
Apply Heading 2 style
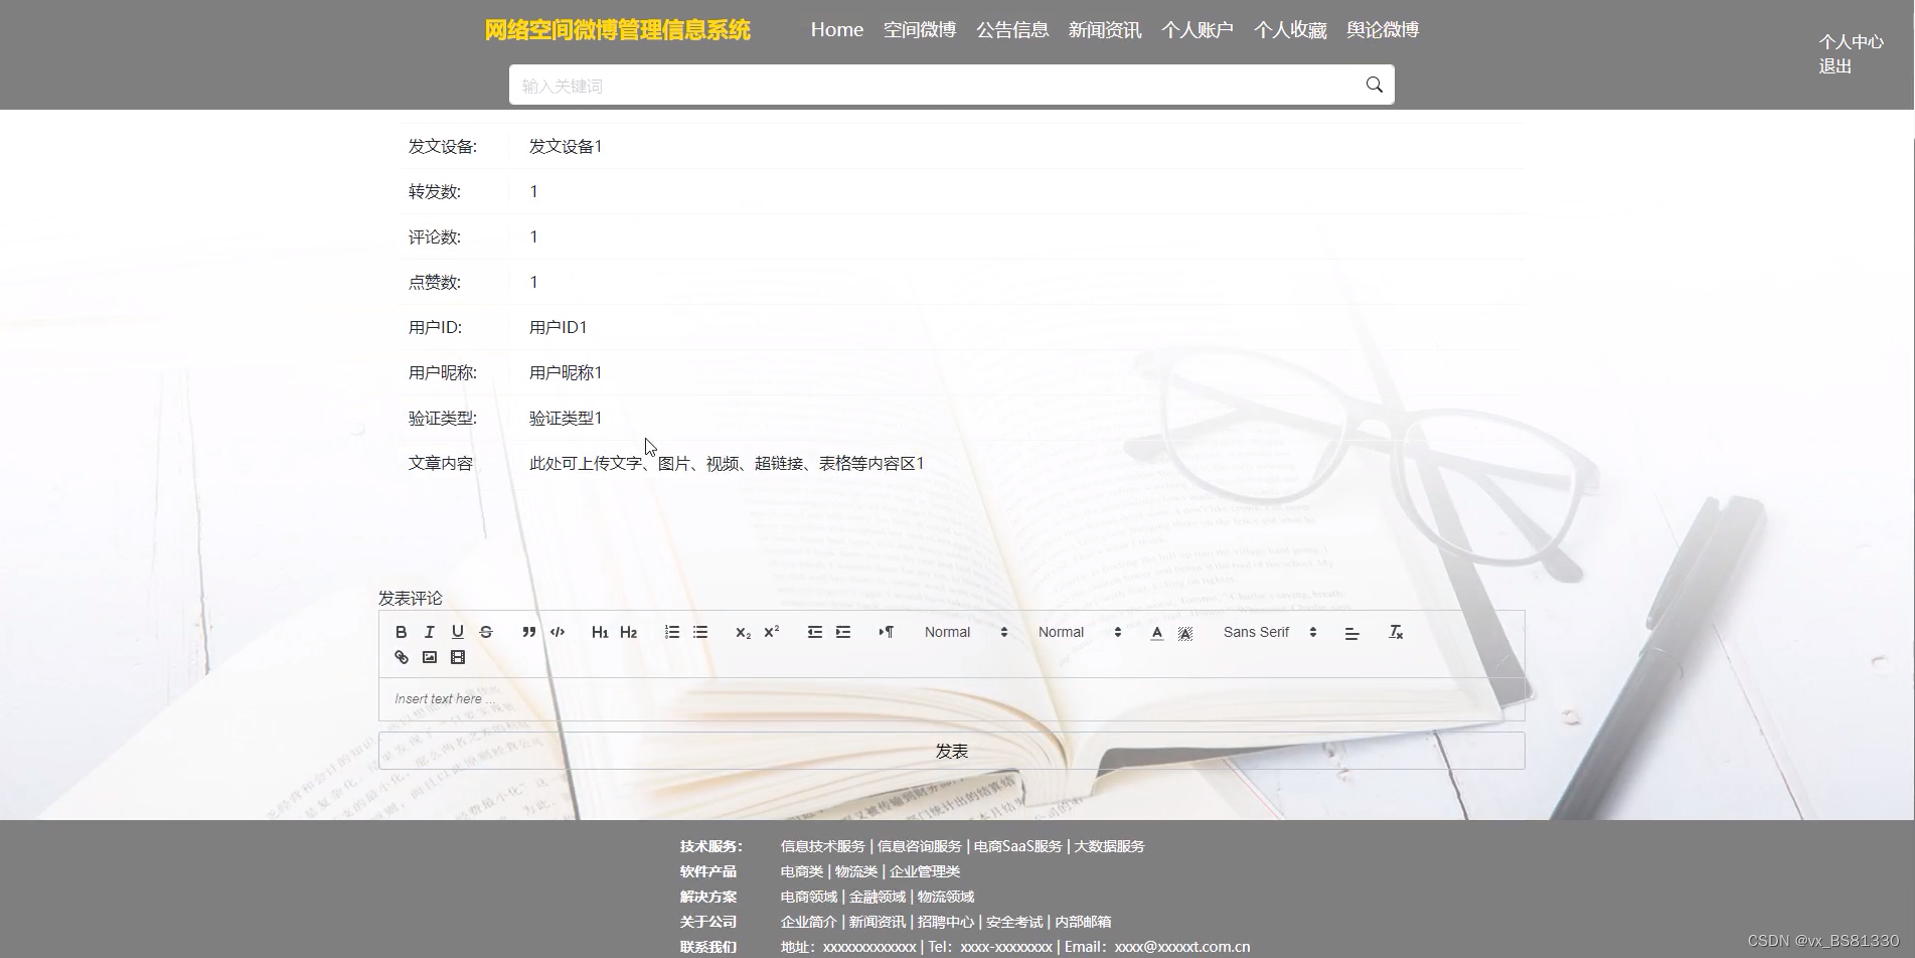coord(628,632)
